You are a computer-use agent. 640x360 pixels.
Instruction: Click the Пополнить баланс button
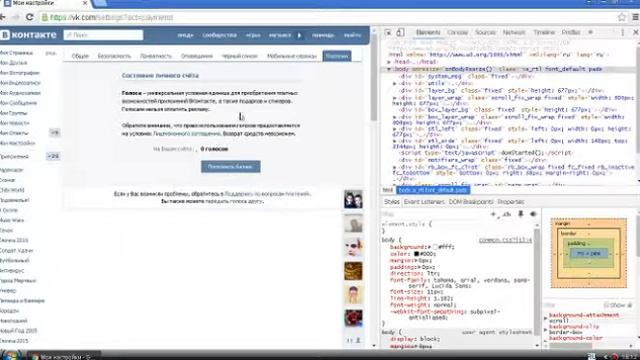click(x=231, y=167)
